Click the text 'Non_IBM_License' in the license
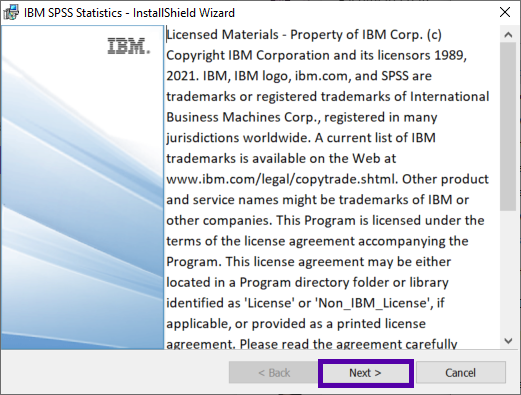 coord(373,303)
